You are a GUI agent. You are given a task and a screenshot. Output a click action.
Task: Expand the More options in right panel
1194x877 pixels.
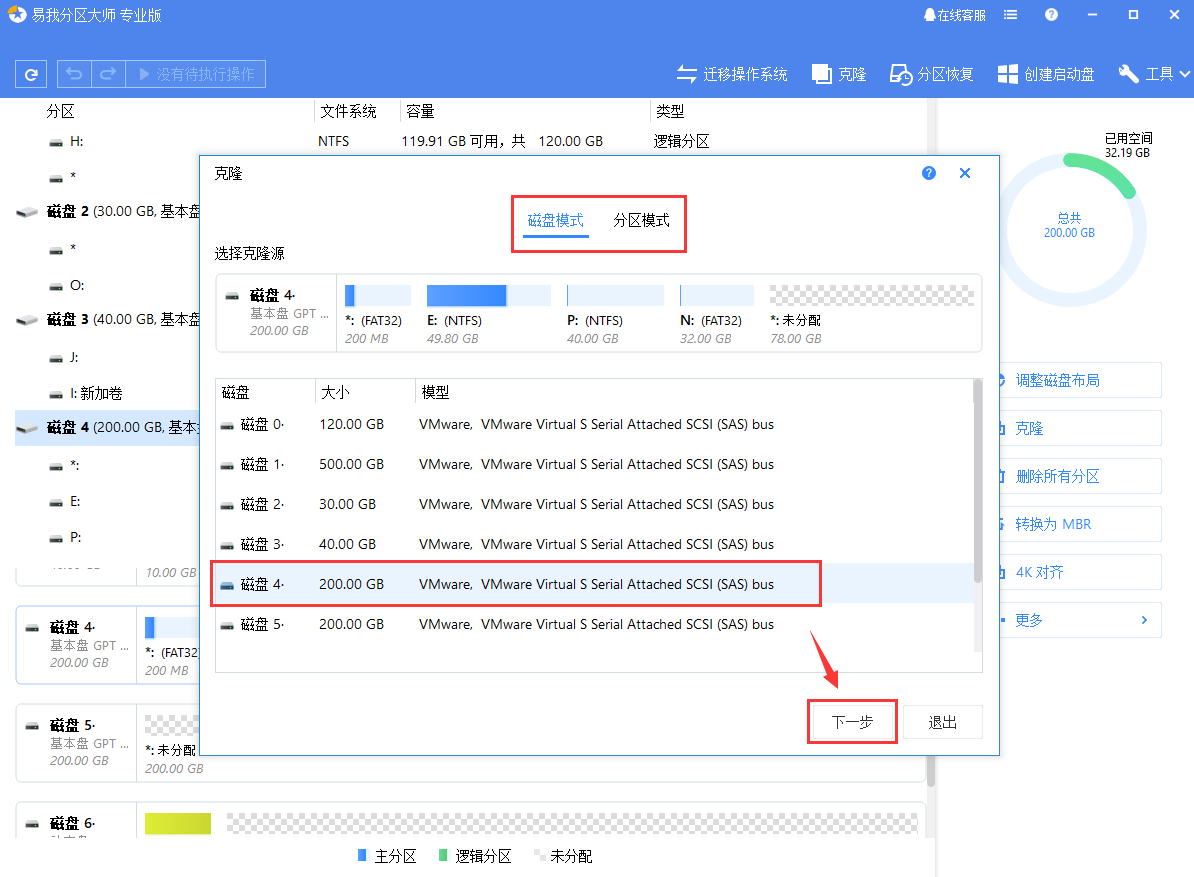point(1080,620)
